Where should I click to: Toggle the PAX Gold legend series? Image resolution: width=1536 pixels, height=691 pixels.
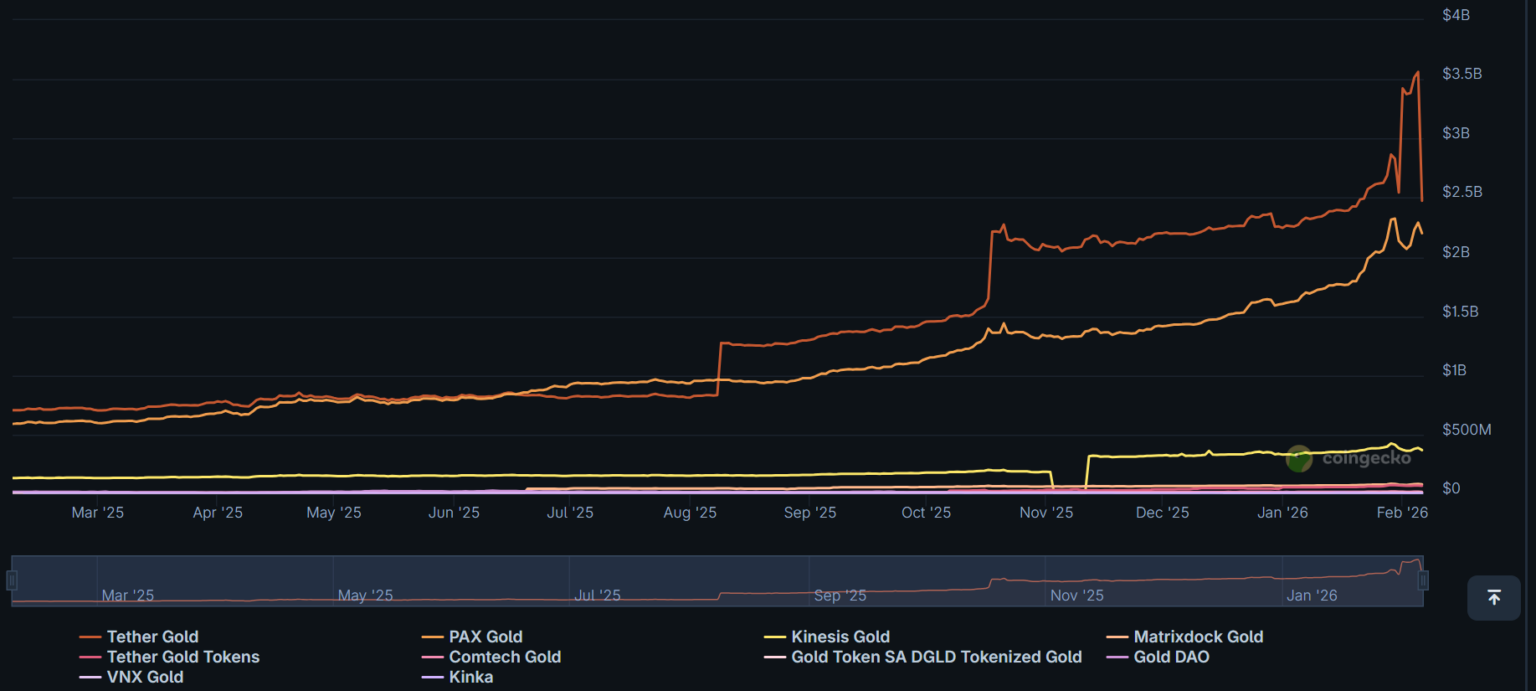coord(472,637)
